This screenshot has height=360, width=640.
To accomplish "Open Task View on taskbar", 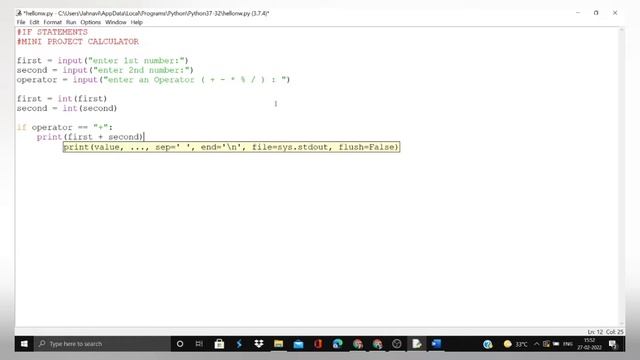I will click(x=199, y=344).
